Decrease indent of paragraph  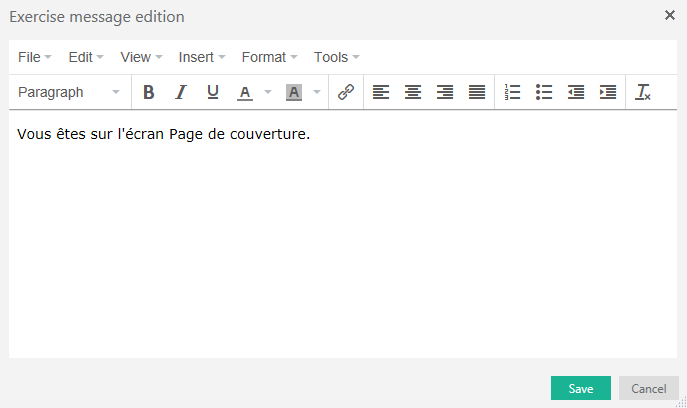point(576,92)
